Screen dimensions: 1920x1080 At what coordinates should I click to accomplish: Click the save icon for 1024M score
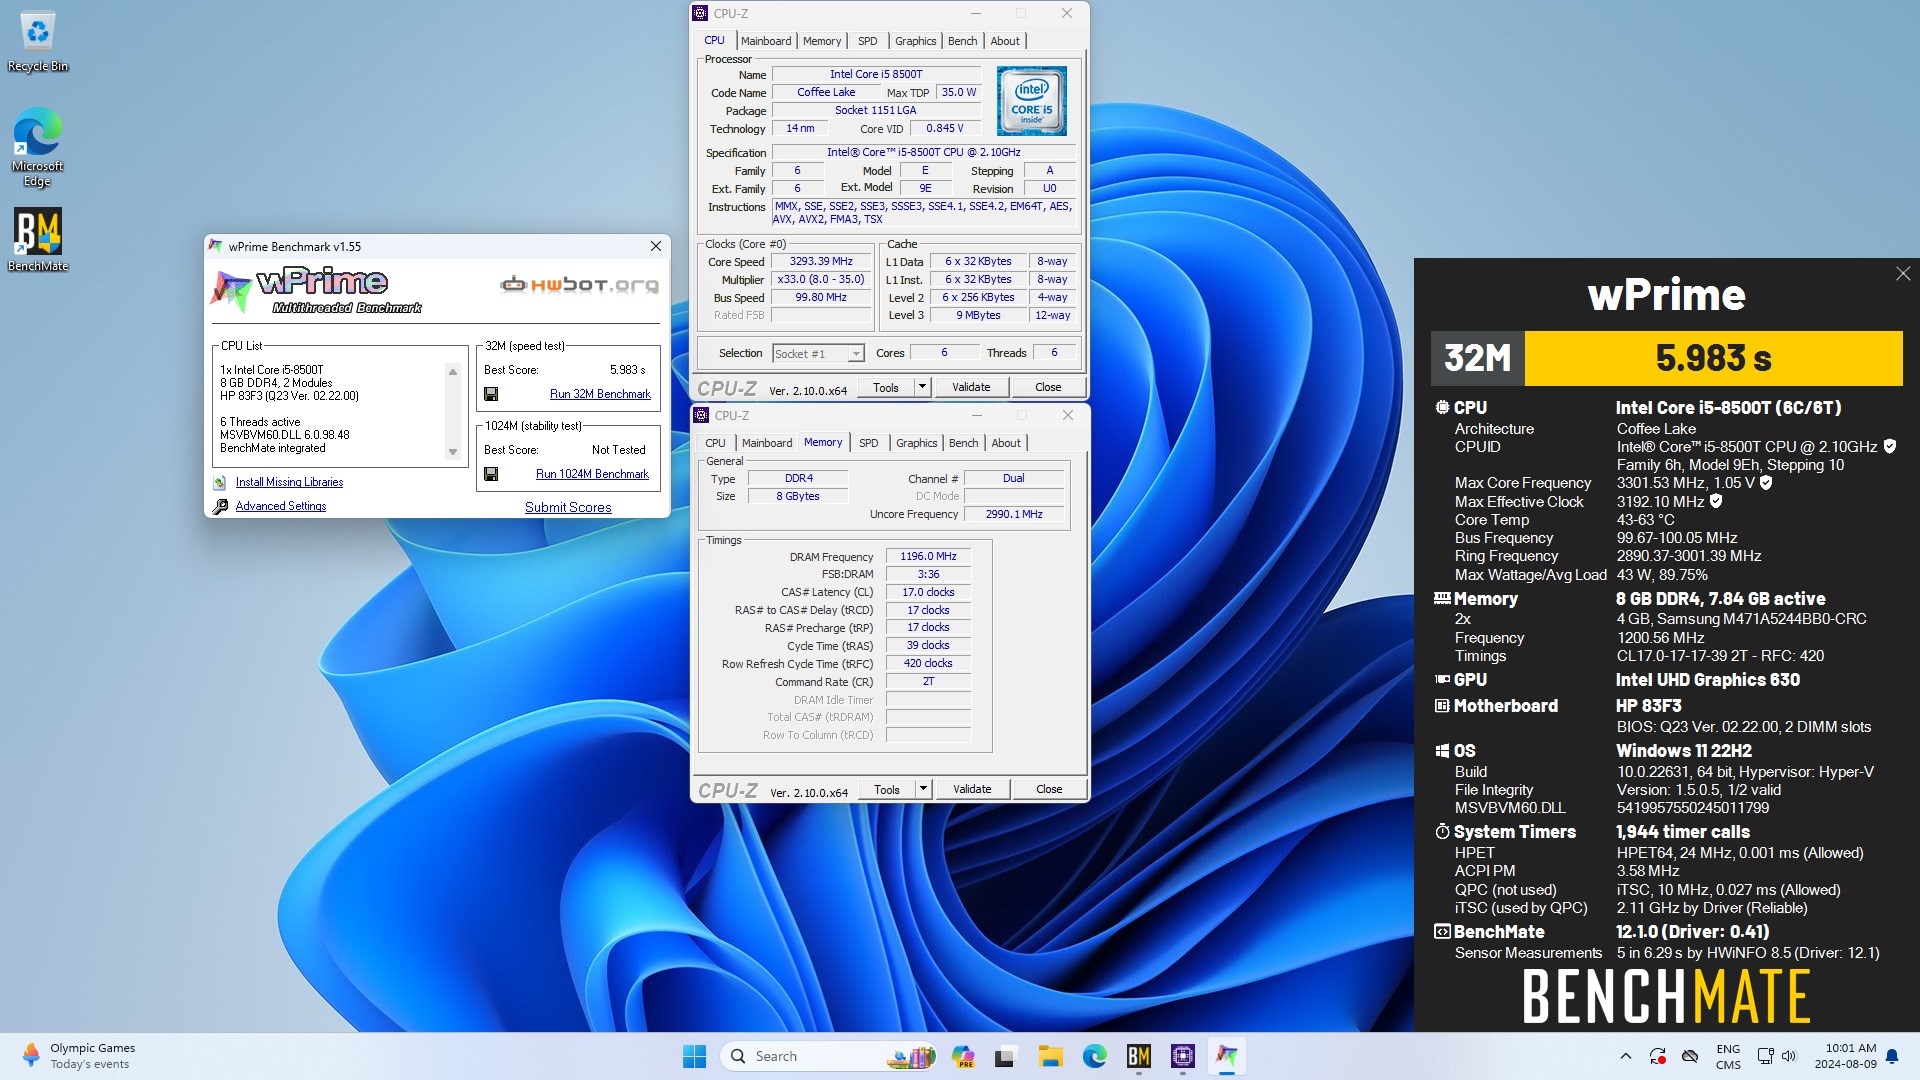point(491,474)
